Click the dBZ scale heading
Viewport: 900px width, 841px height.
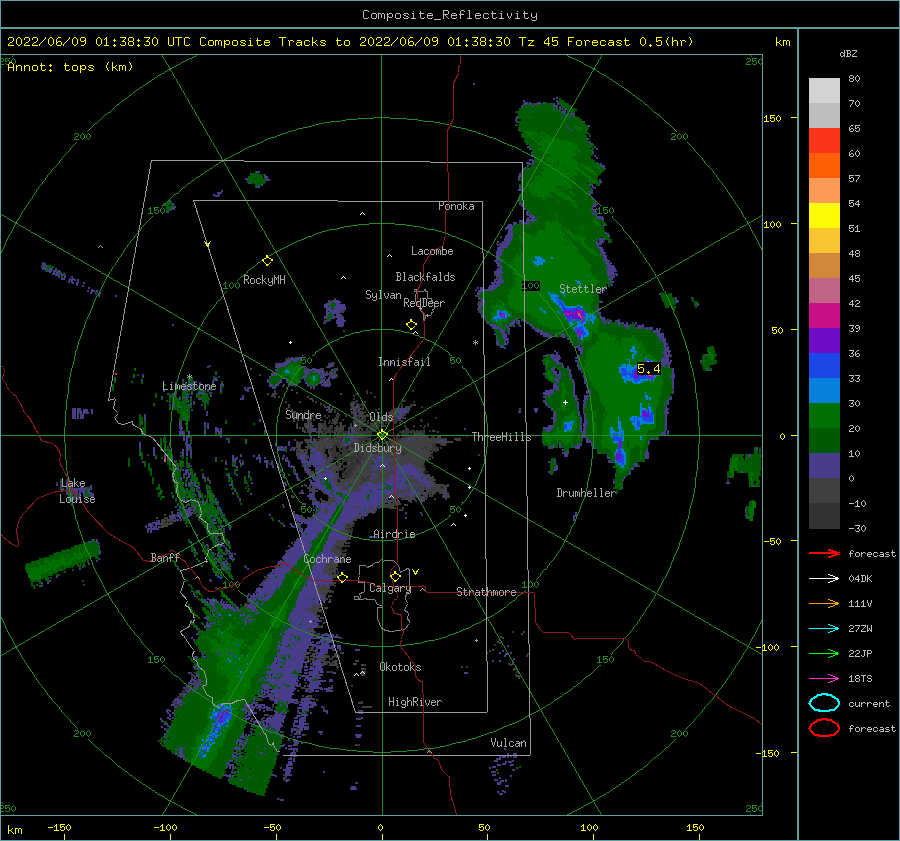pyautogui.click(x=848, y=53)
